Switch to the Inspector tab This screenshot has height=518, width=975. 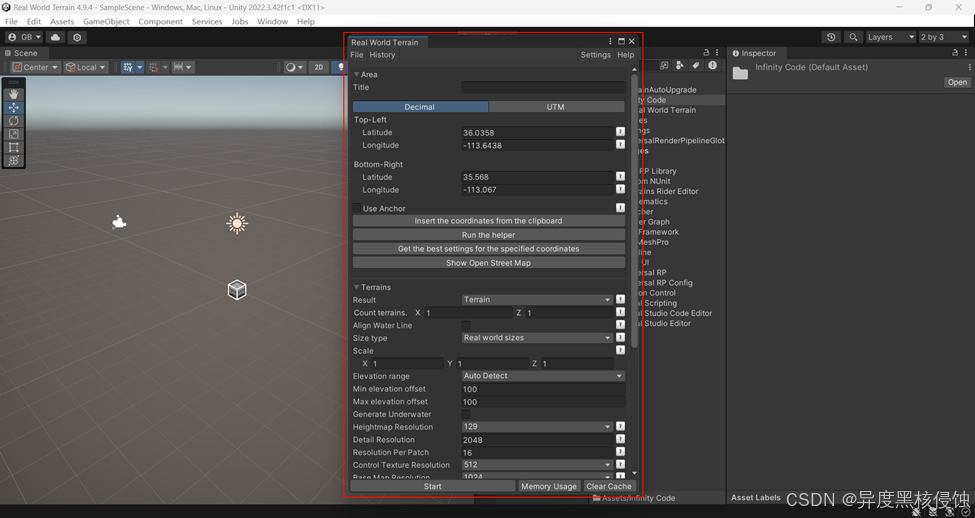[x=755, y=53]
